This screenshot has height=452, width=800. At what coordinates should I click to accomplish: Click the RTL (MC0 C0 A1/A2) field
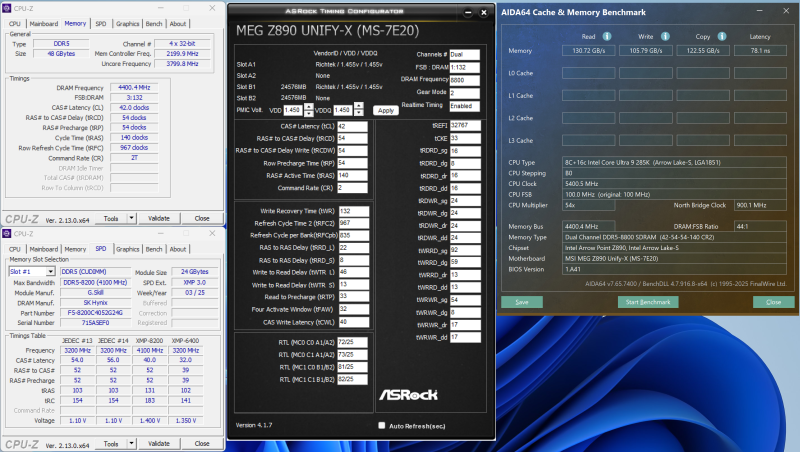pyautogui.click(x=353, y=342)
